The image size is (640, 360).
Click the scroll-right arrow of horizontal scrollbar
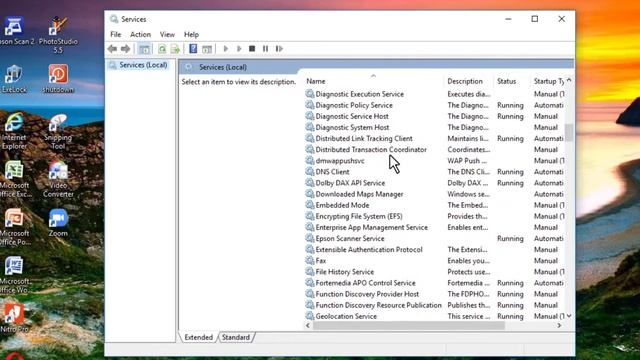559,325
